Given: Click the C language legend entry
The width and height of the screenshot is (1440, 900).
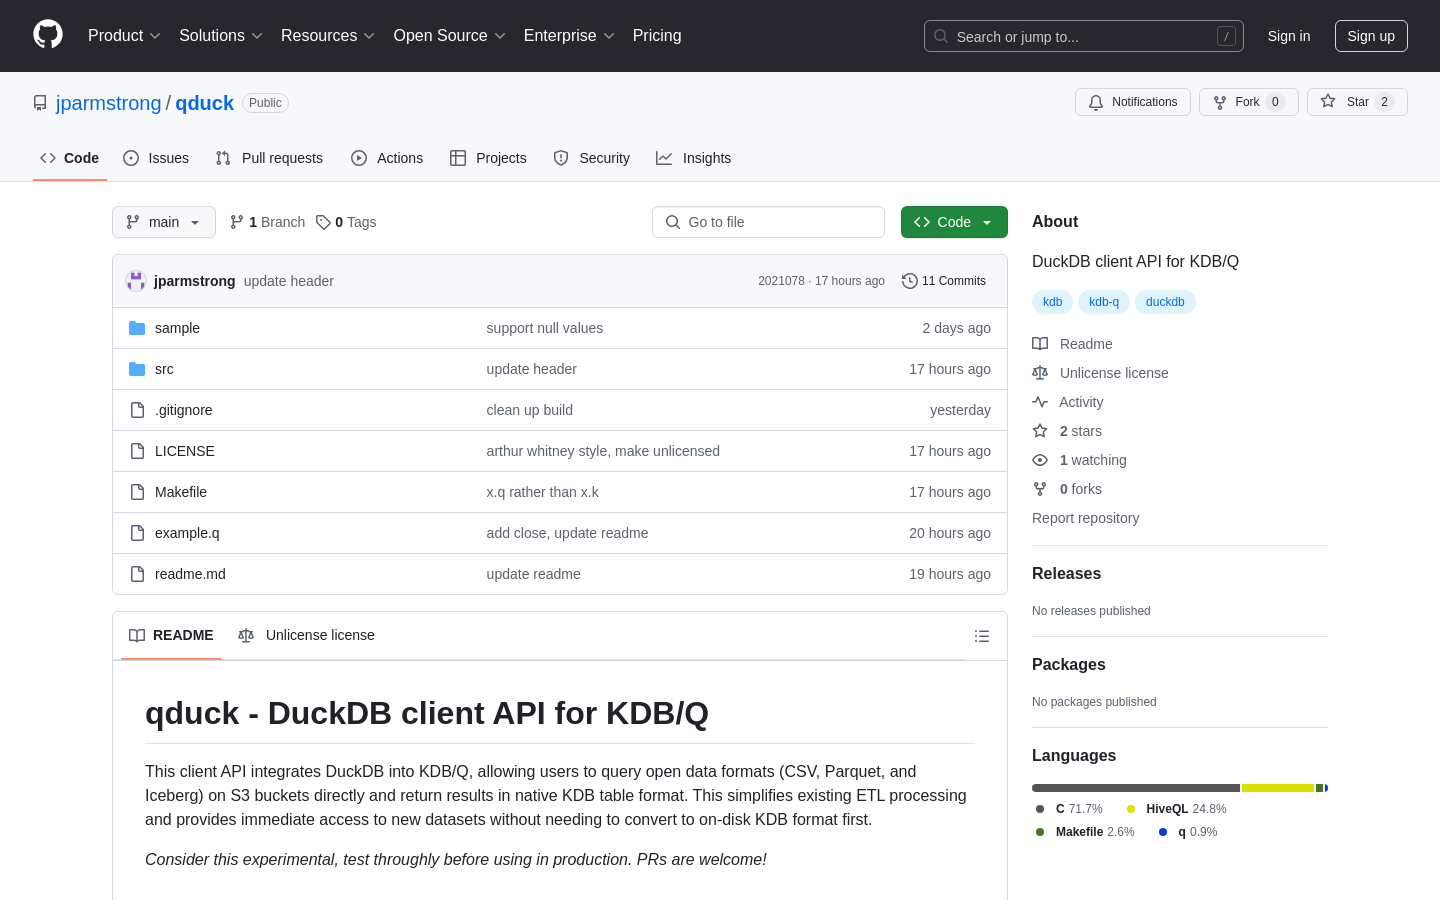Looking at the screenshot, I should 1069,809.
